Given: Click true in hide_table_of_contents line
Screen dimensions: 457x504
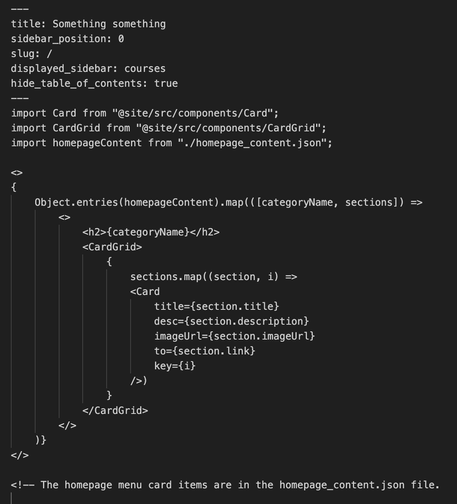Looking at the screenshot, I should [166, 83].
